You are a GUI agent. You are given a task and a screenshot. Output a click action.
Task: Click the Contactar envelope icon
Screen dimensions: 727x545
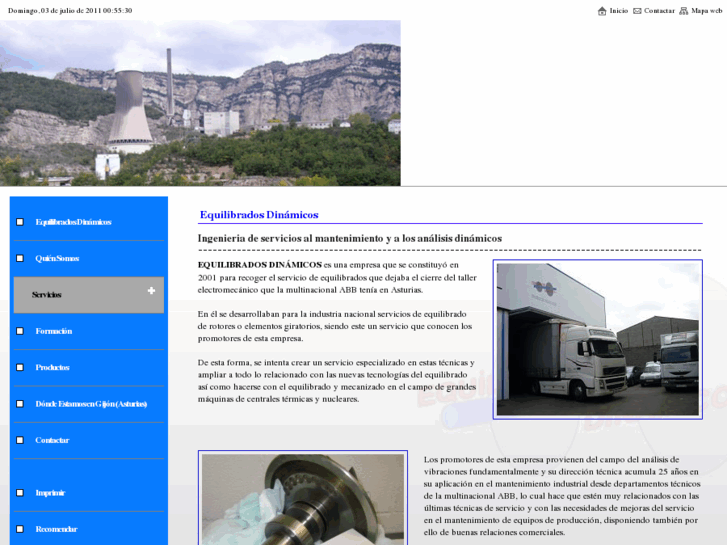click(637, 11)
